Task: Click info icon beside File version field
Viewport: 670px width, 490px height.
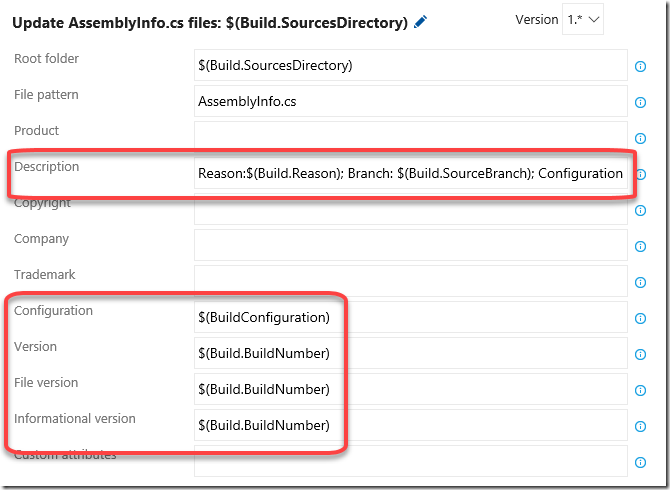Action: point(640,390)
